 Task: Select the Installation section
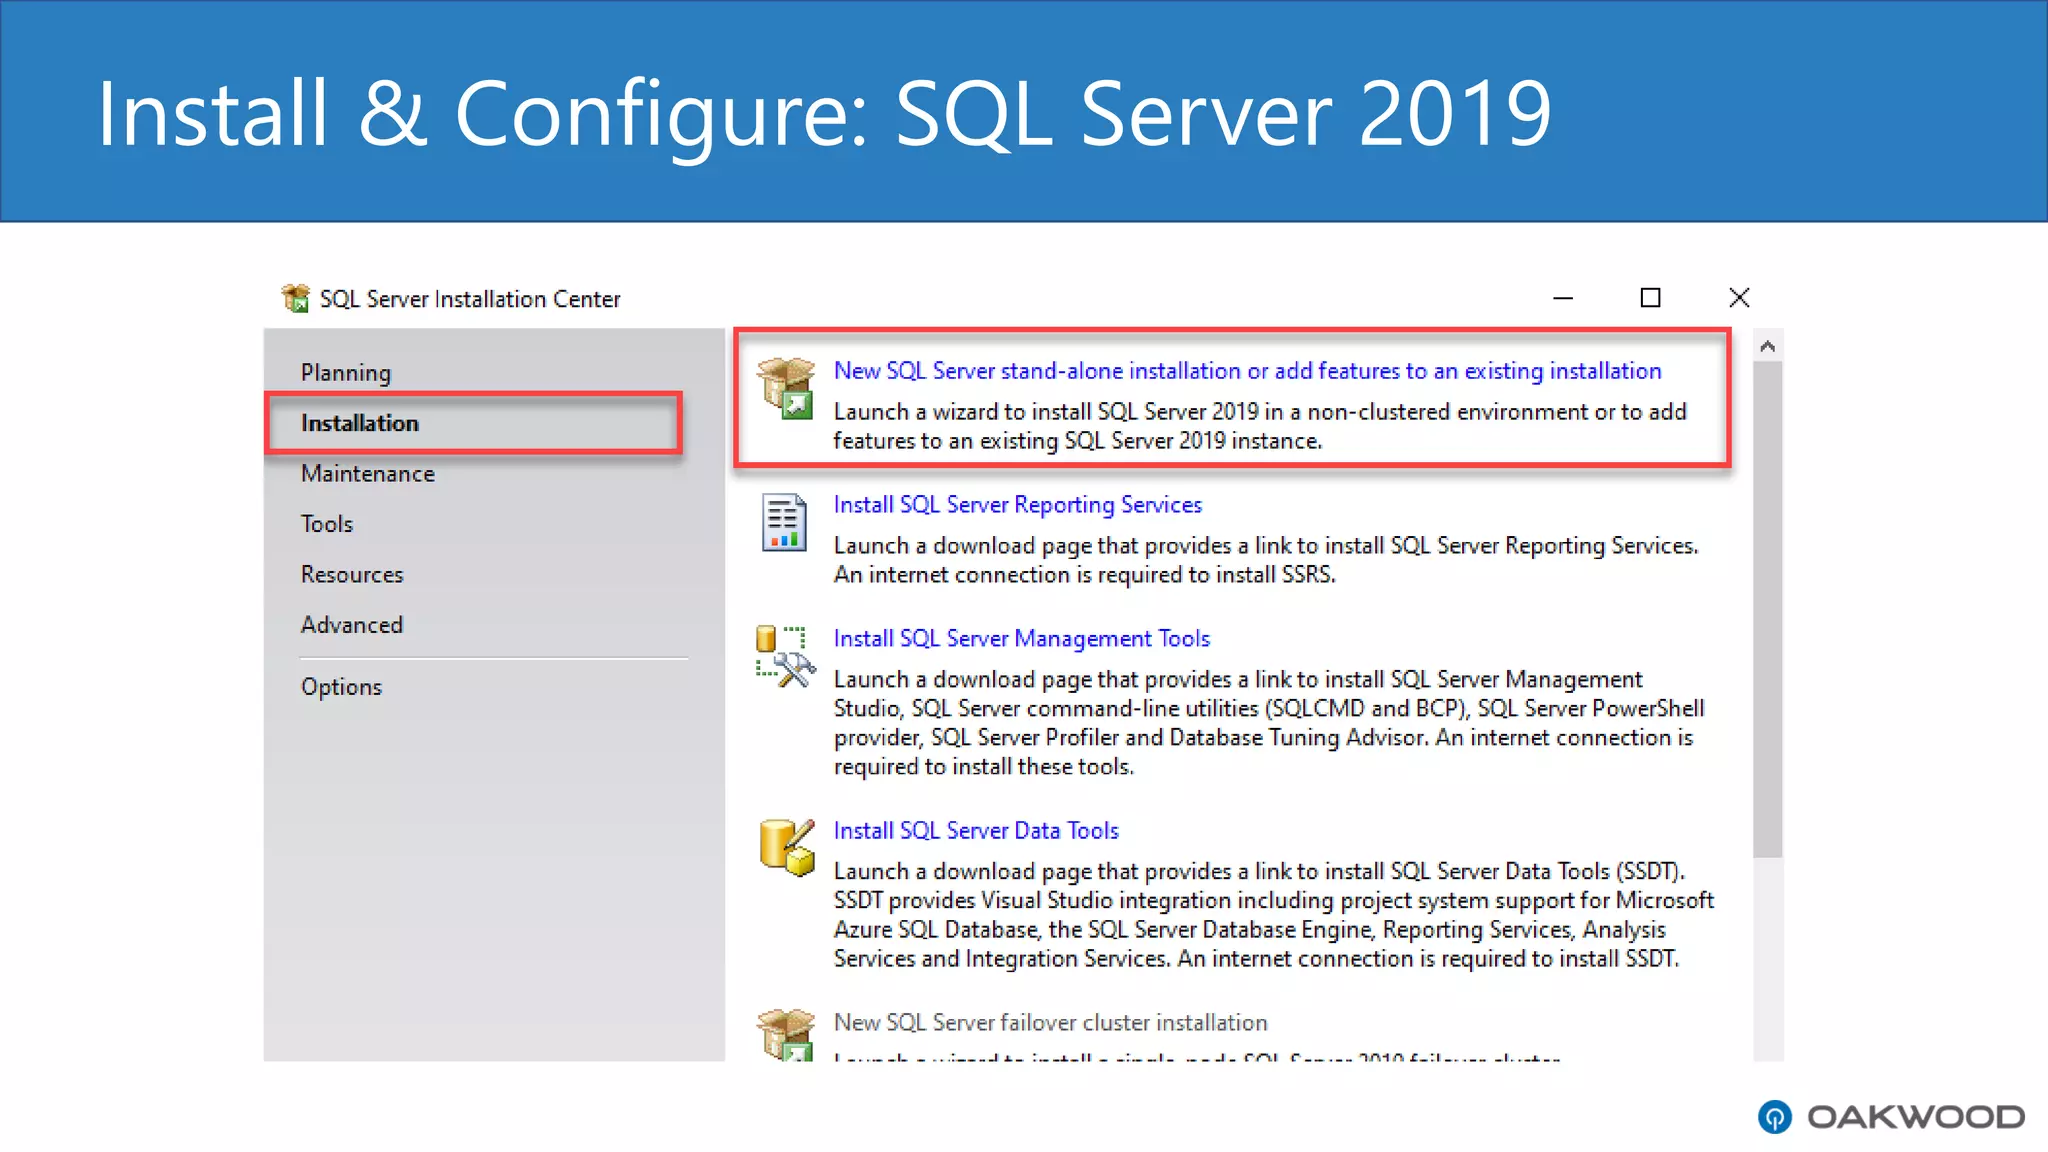pos(360,423)
